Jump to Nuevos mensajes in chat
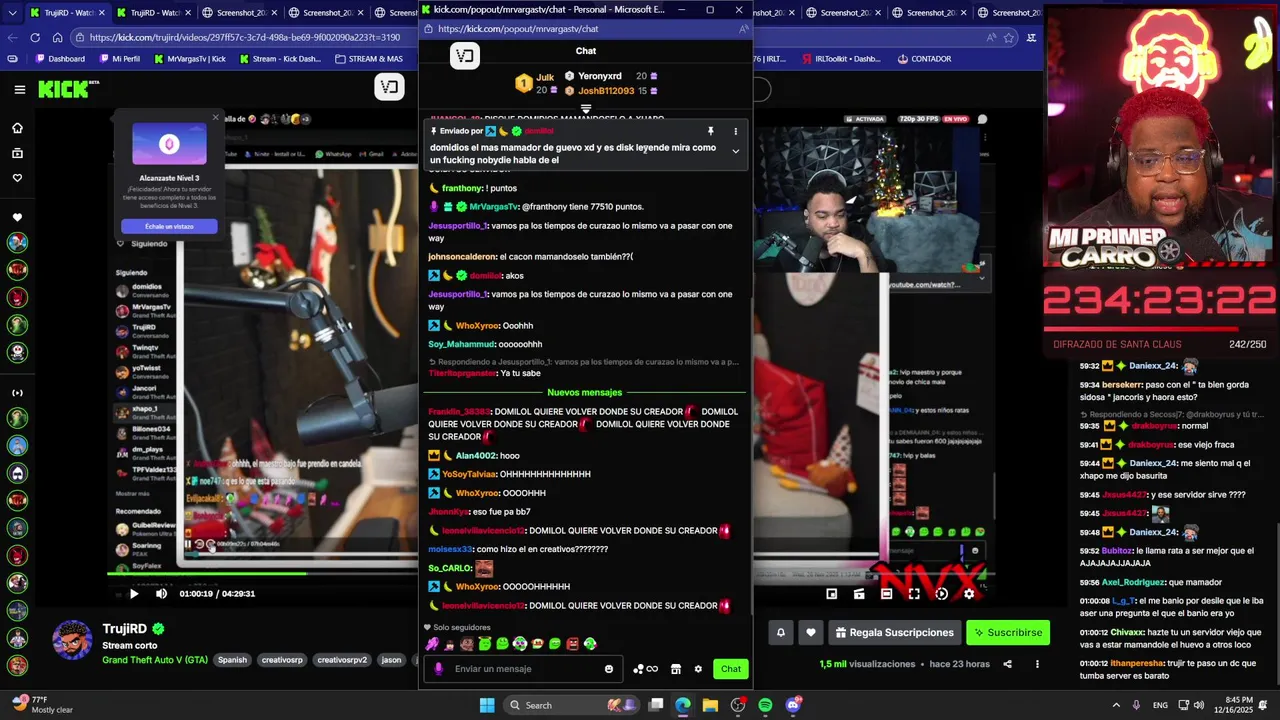The height and width of the screenshot is (720, 1280). click(x=585, y=392)
